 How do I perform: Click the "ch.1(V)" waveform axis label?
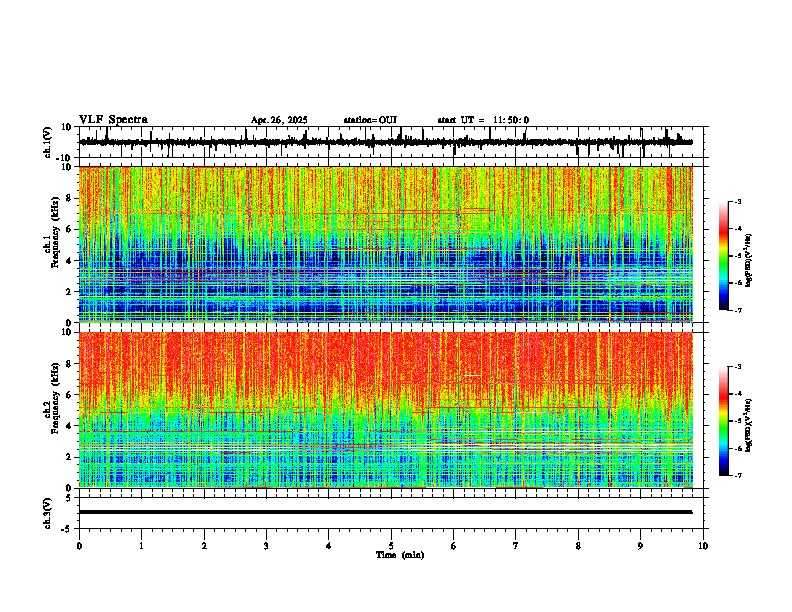pos(48,142)
